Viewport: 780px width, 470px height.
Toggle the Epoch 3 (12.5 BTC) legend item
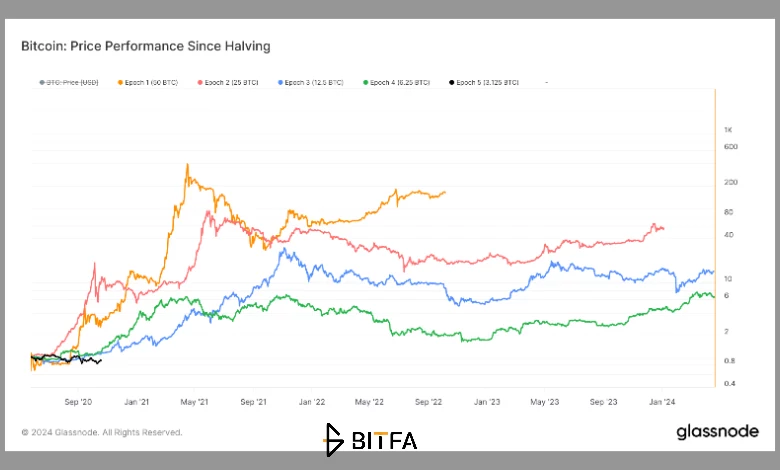(310, 83)
